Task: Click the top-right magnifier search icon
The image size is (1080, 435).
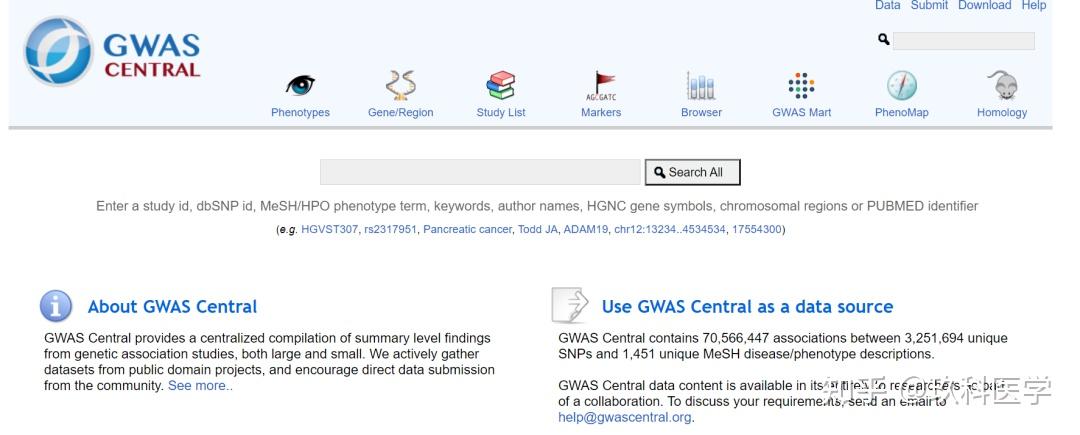Action: coord(883,40)
